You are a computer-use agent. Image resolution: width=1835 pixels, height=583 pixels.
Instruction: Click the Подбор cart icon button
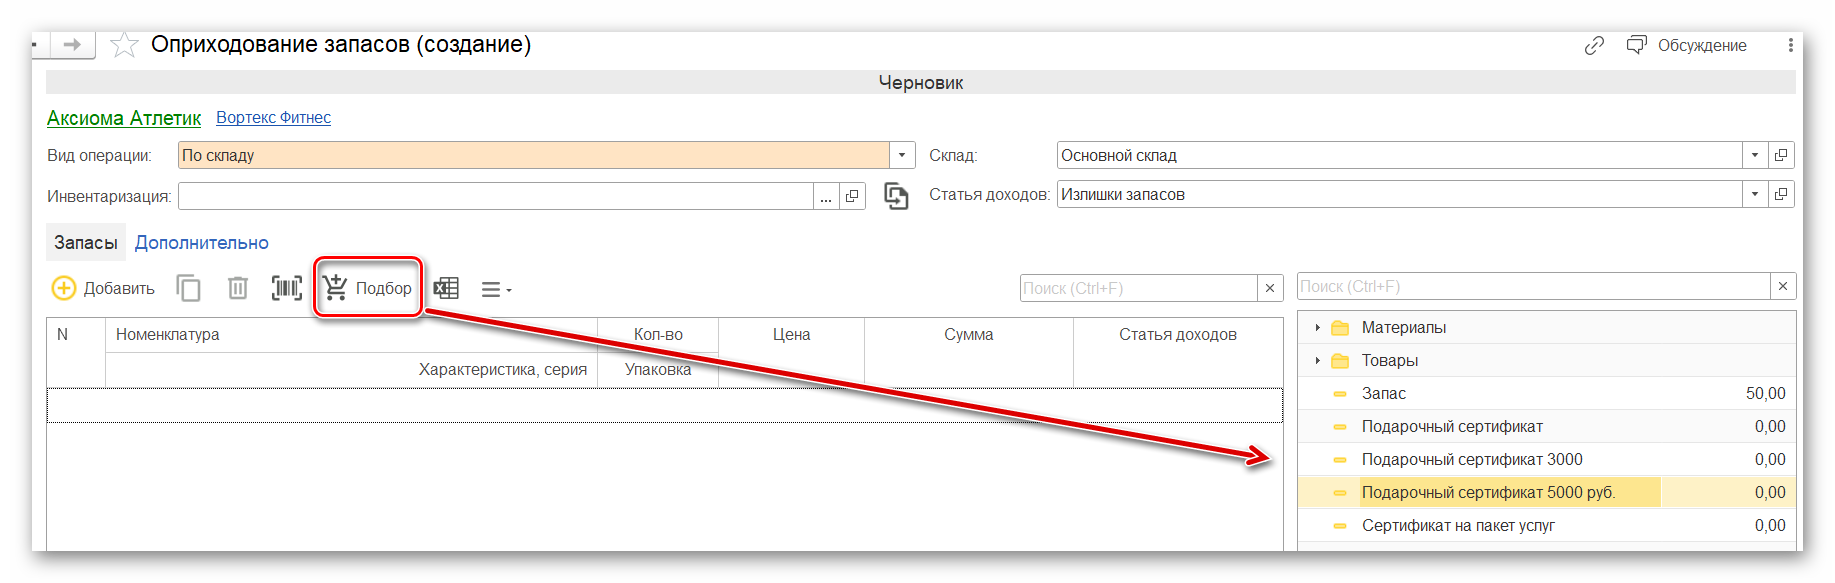tap(367, 288)
